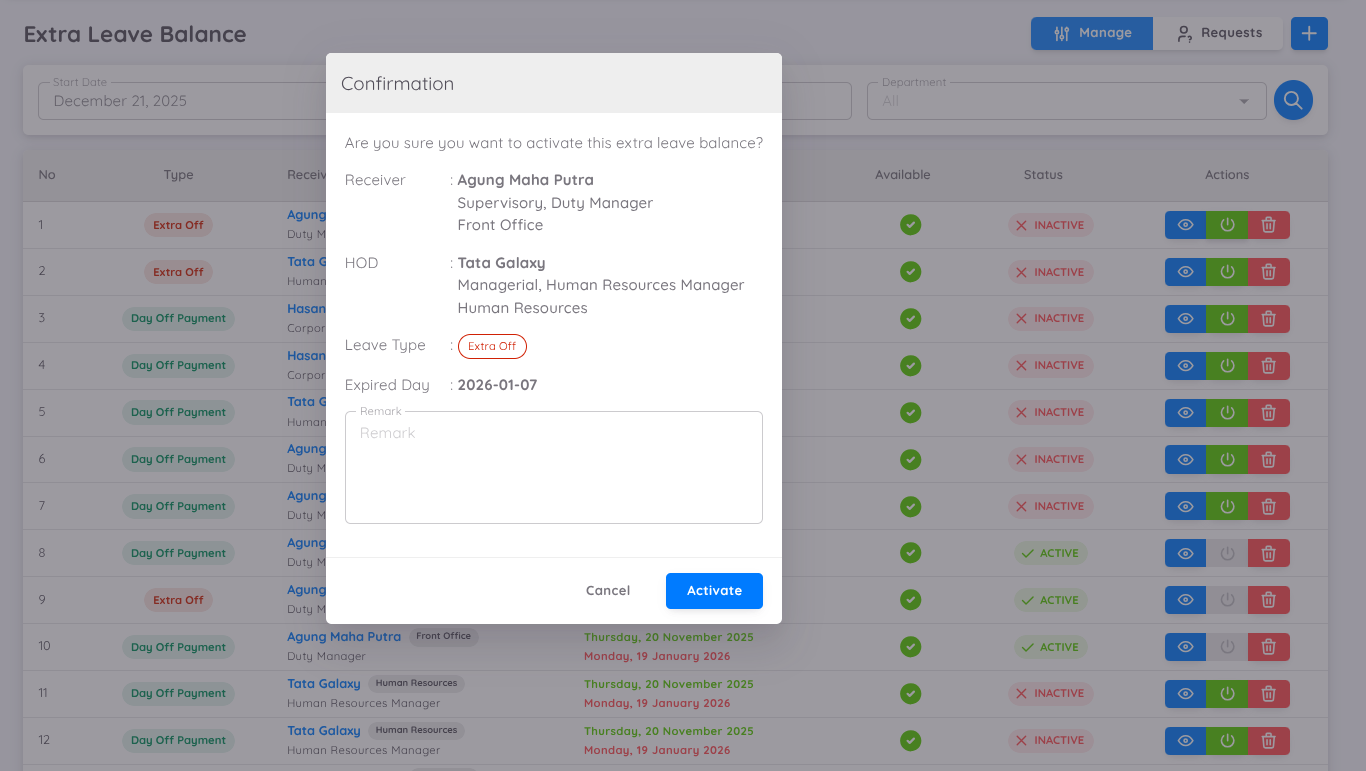This screenshot has width=1366, height=771.
Task: Open row 7 details via eye icon
Action: tap(1185, 506)
